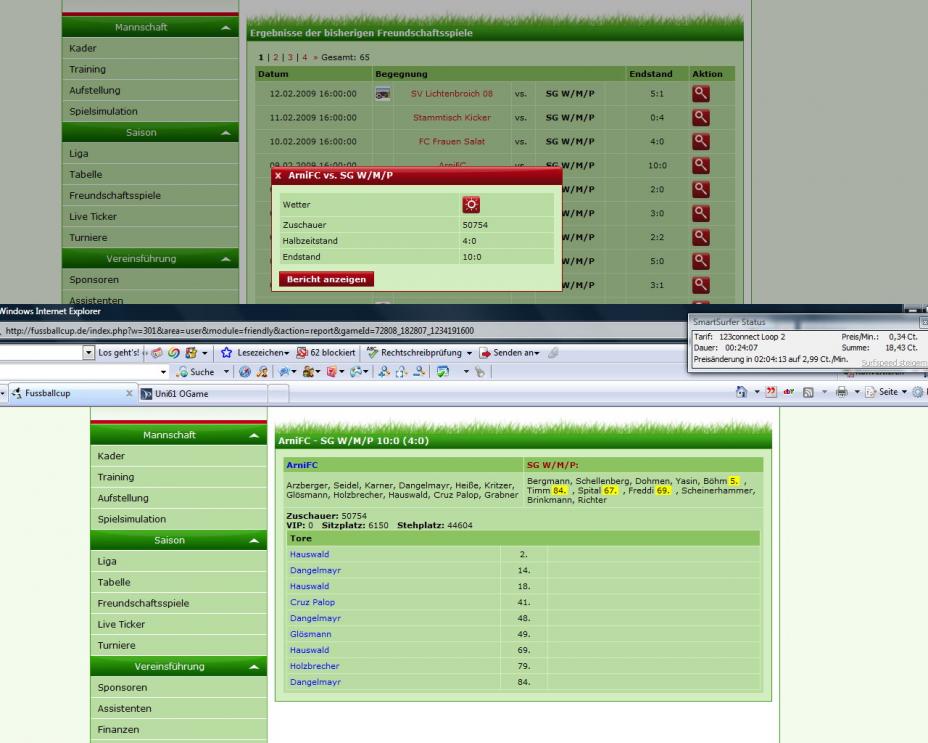The width and height of the screenshot is (928, 743).
Task: Click magnifier icon for SV Lichtenbroich 08 match
Action: click(700, 94)
